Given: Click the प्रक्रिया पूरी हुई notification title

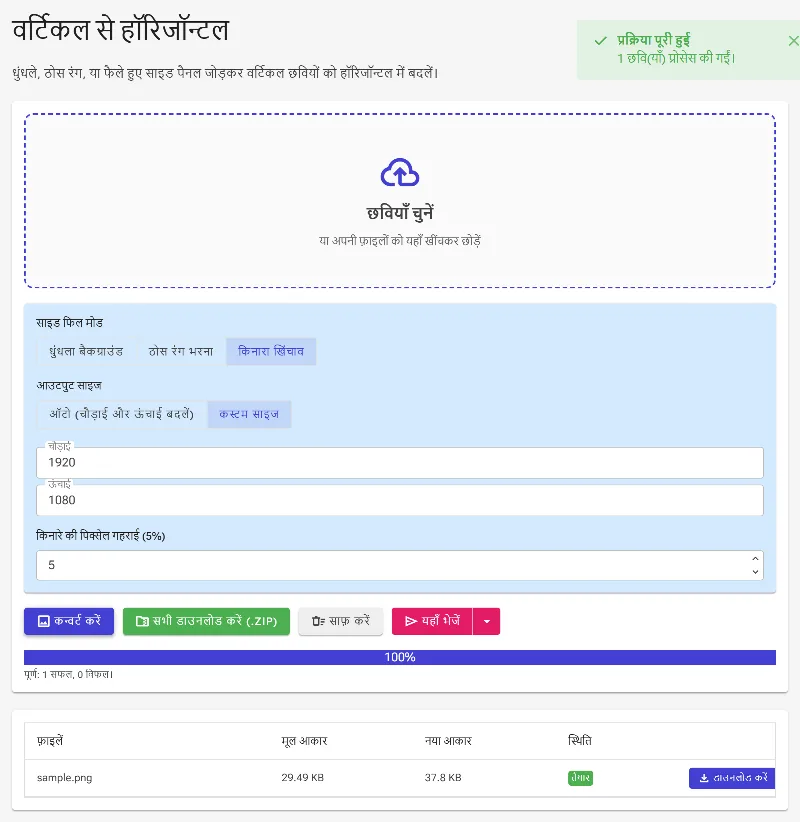Looking at the screenshot, I should pos(653,40).
